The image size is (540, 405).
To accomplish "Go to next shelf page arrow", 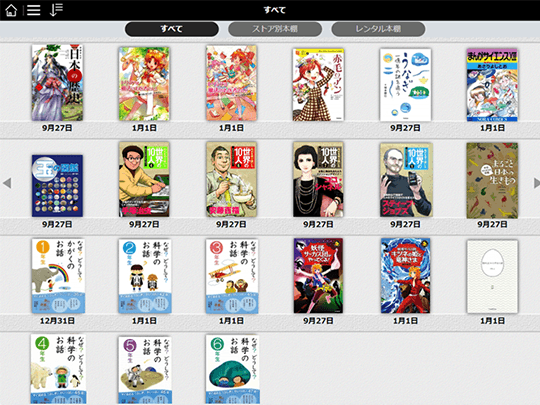I will [x=536, y=183].
